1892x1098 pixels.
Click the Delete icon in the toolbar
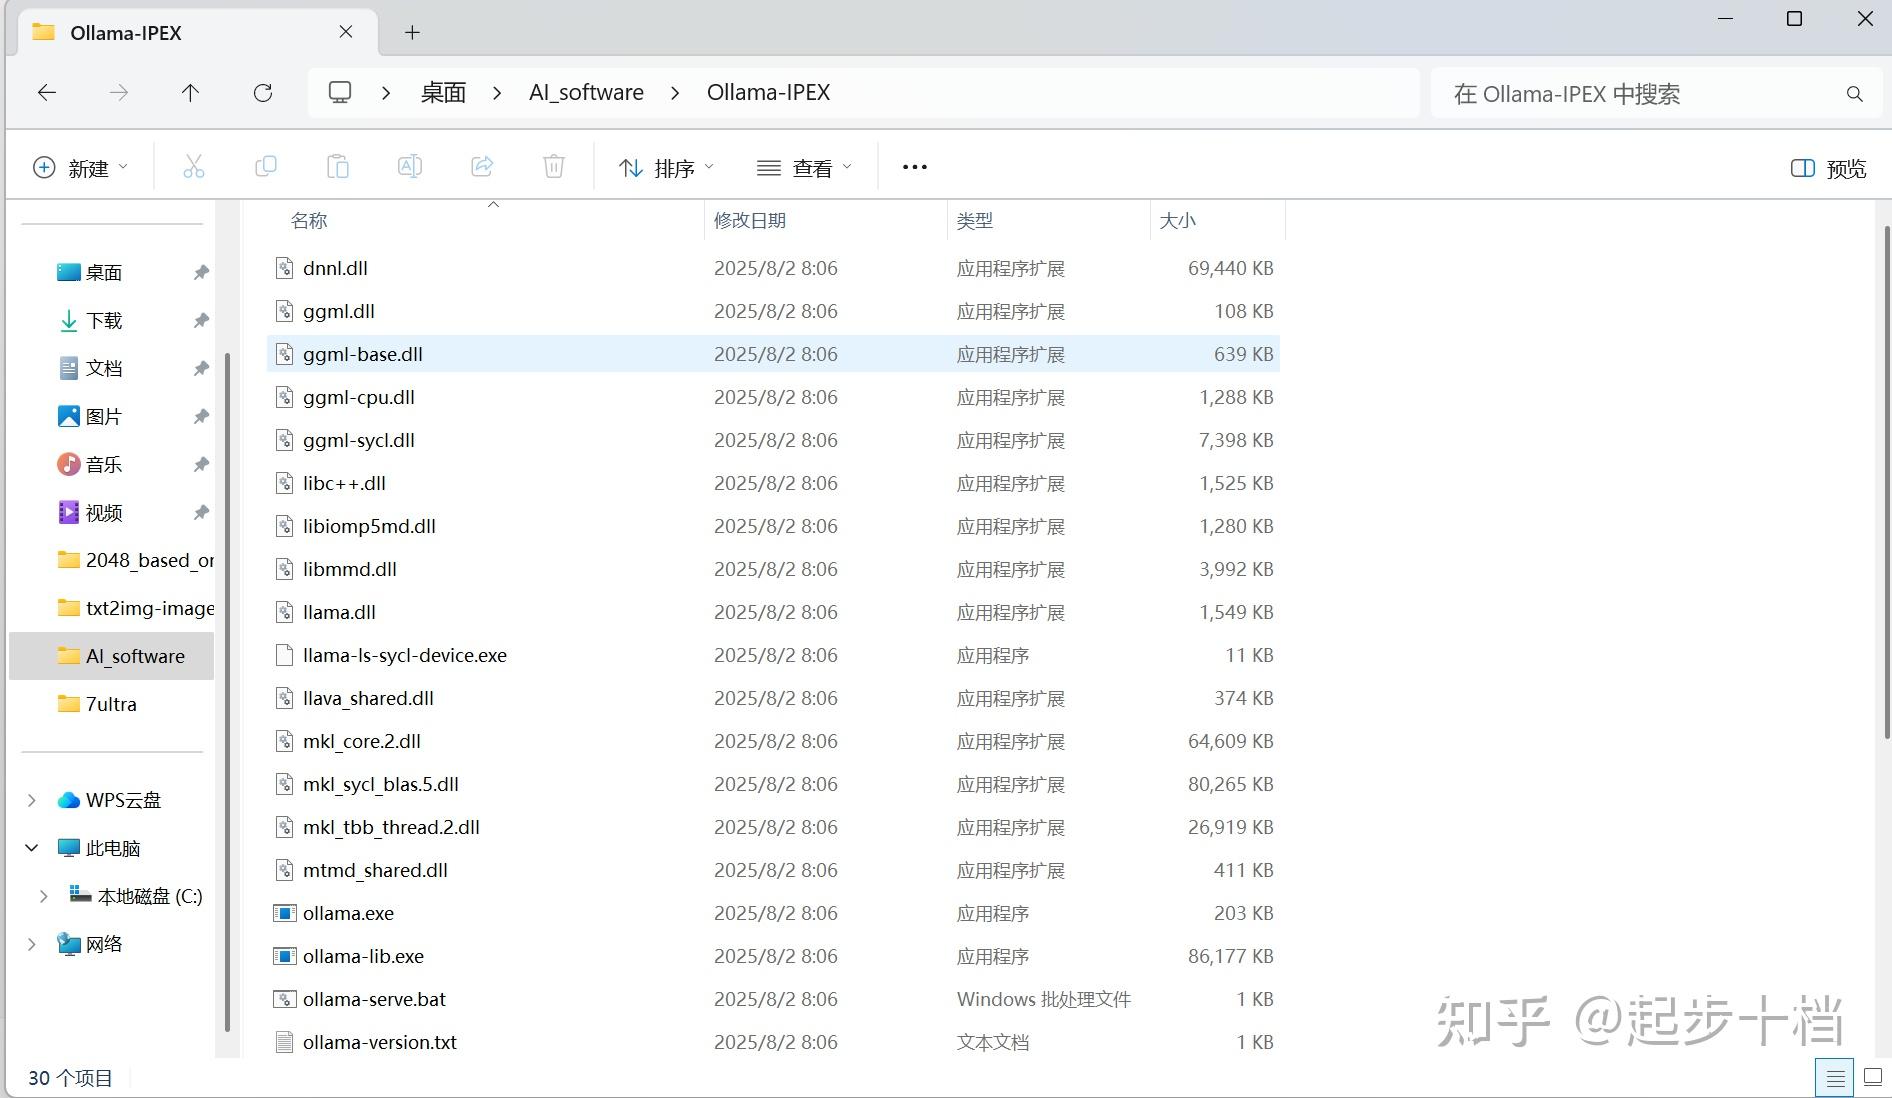pos(554,167)
